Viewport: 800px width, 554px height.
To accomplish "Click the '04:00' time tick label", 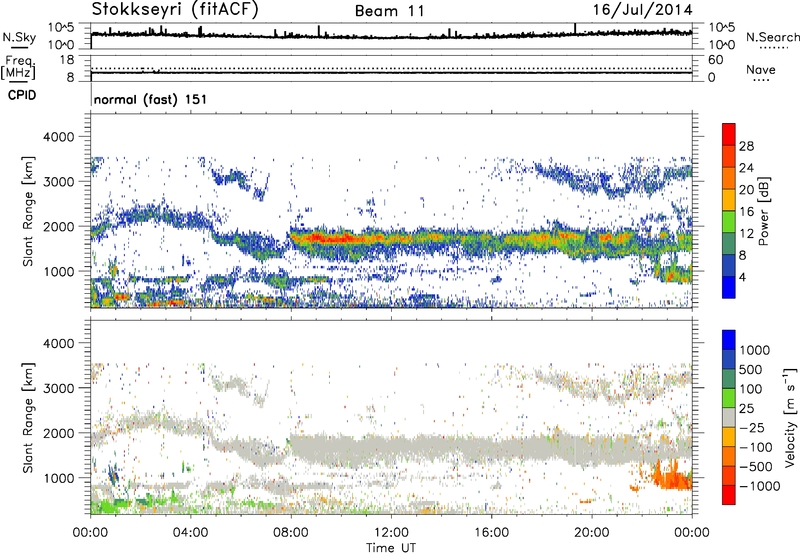I will (190, 533).
